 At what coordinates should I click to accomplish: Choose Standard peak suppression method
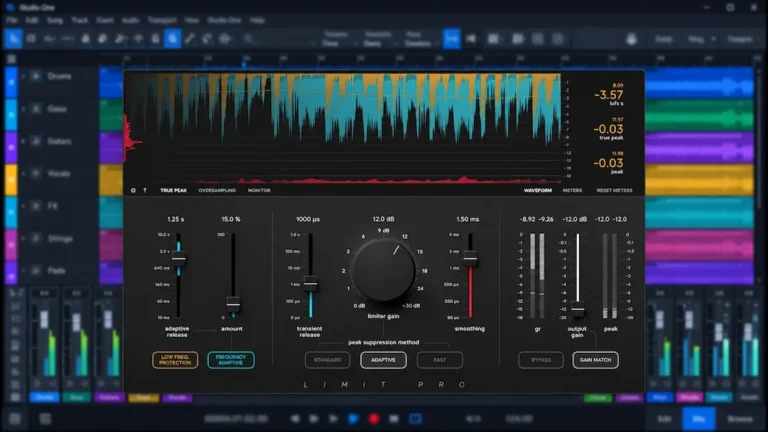(327, 360)
